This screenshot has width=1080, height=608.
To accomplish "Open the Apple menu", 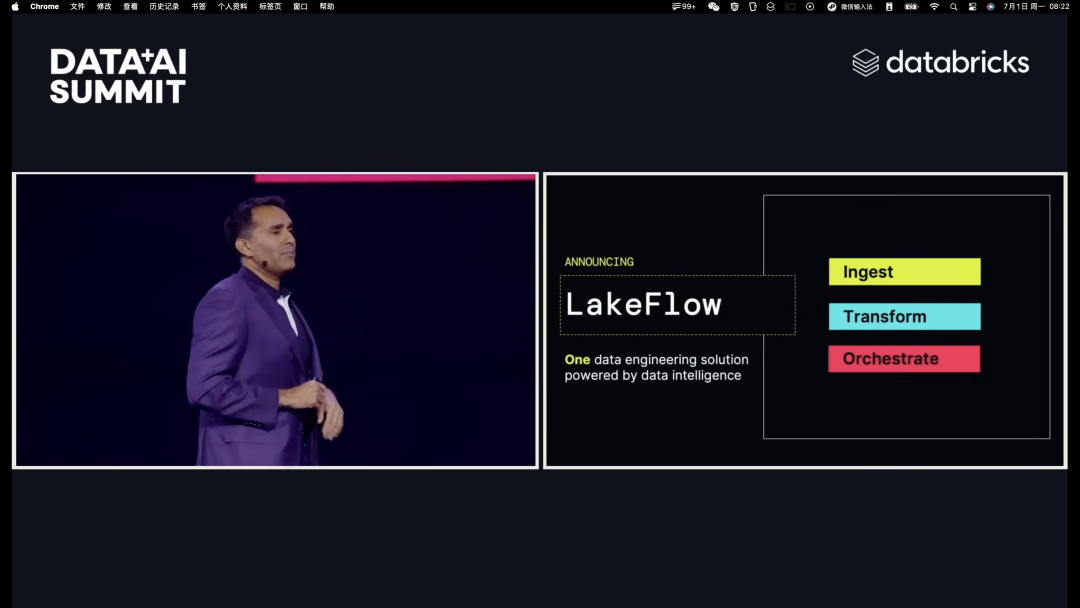I will pyautogui.click(x=15, y=6).
